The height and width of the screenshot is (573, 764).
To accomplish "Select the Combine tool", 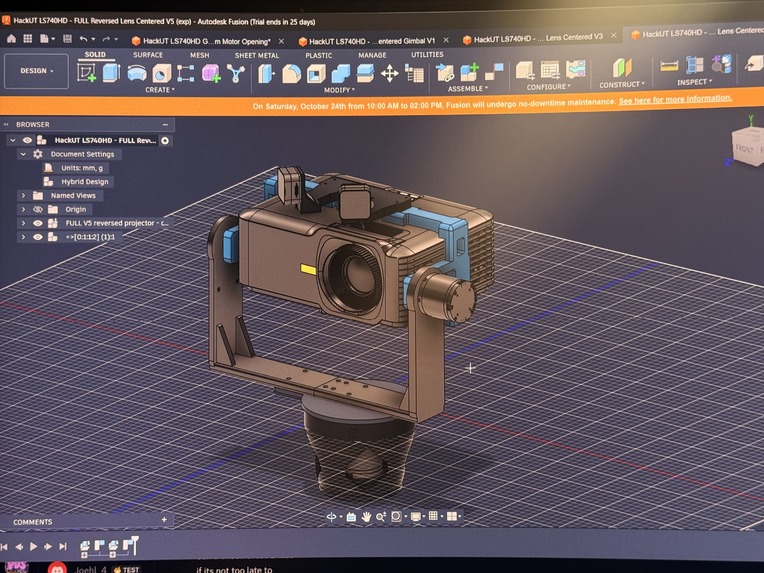I will pyautogui.click(x=341, y=74).
